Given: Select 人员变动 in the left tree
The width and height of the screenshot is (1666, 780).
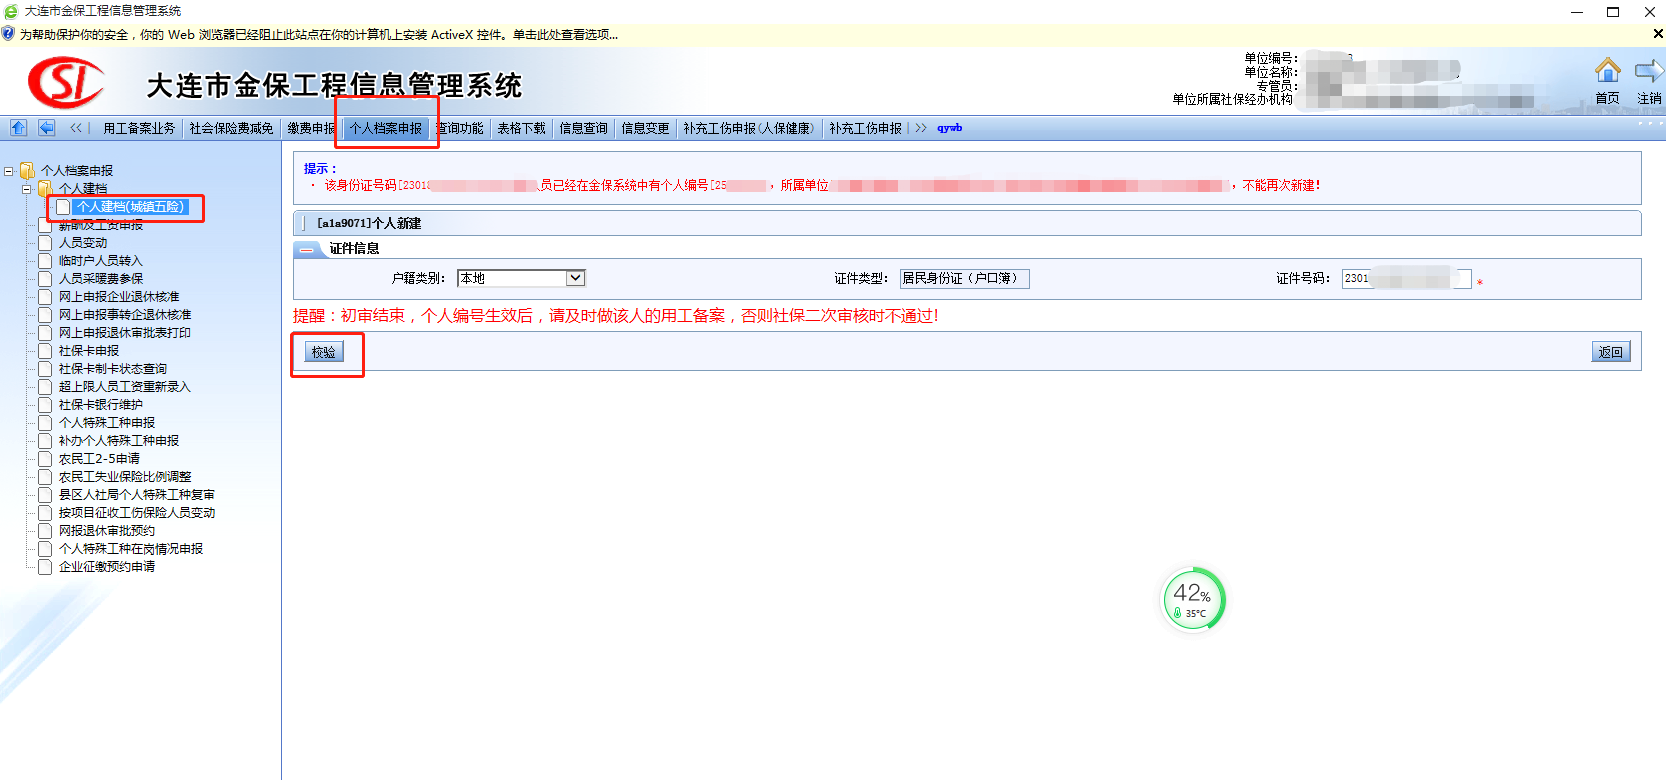Looking at the screenshot, I should click(83, 243).
